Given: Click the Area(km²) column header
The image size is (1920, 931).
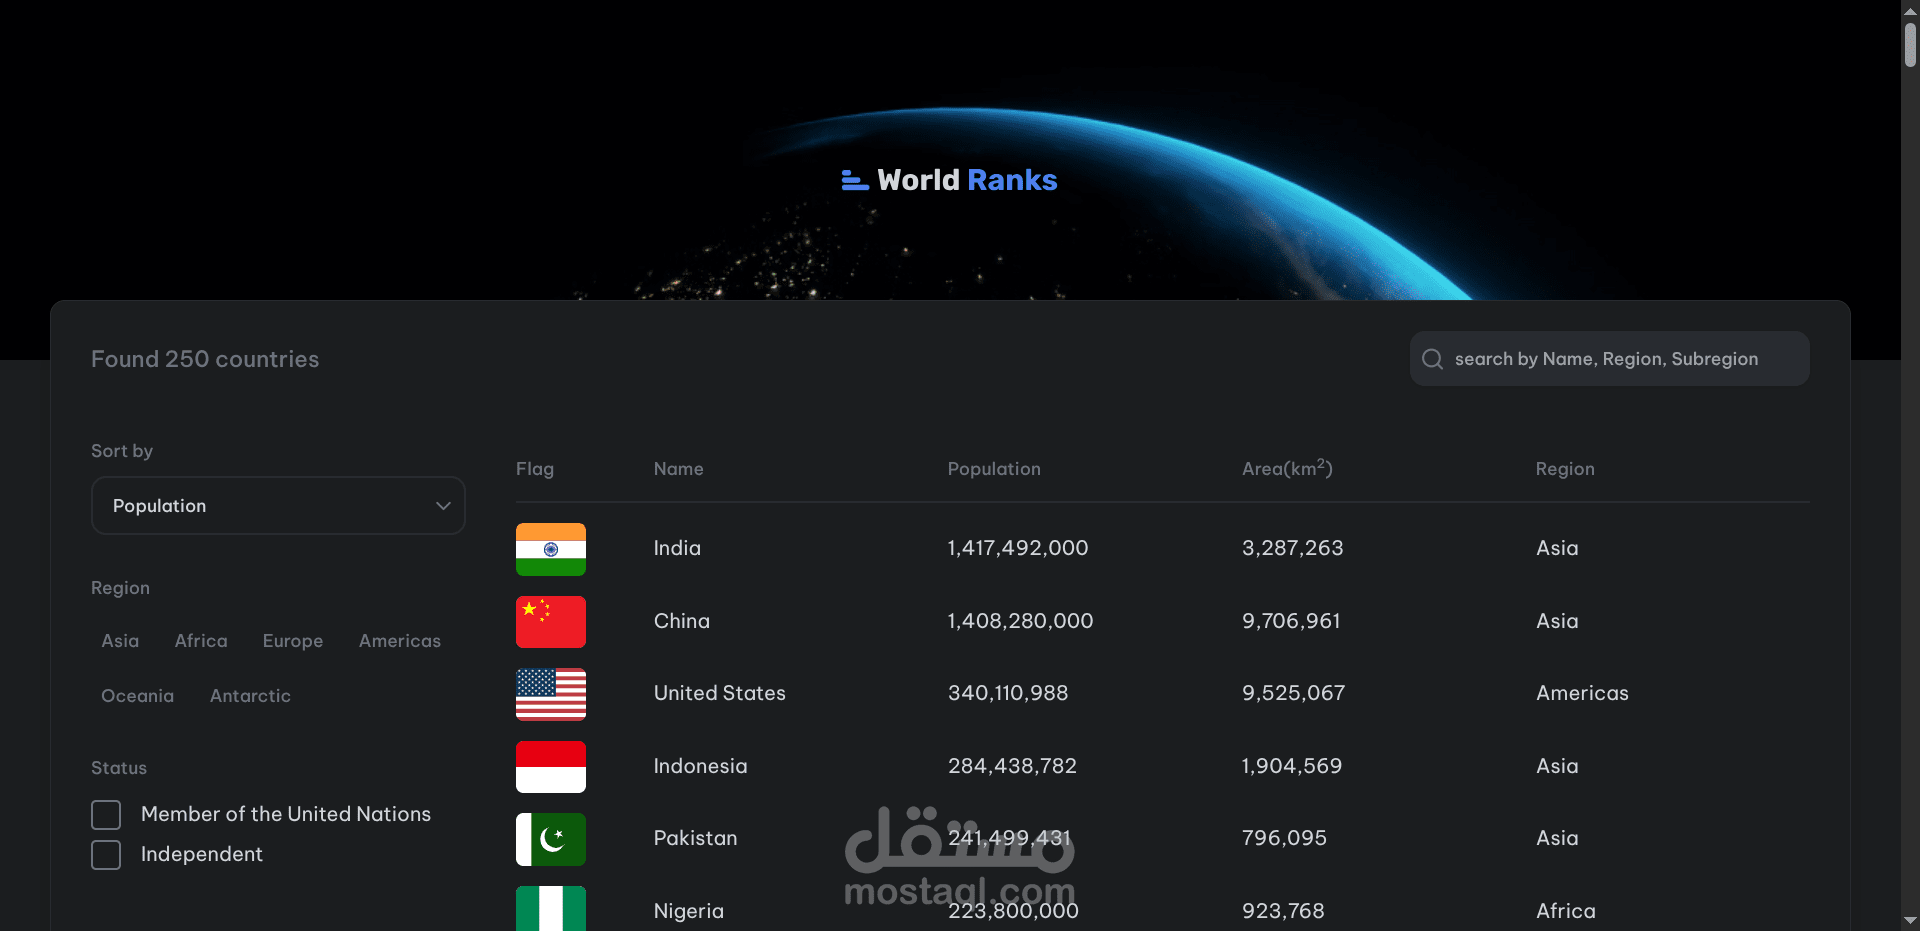Looking at the screenshot, I should (1287, 468).
